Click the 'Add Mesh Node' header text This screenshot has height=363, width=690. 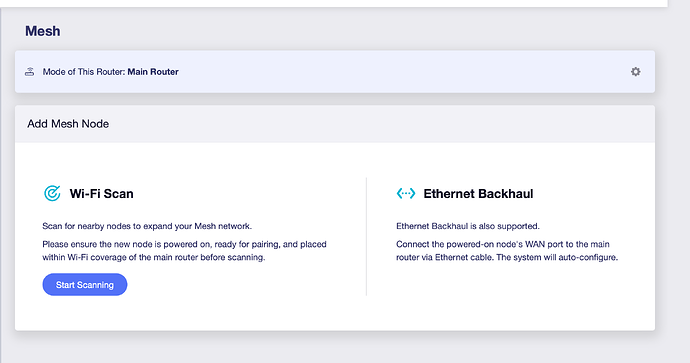click(68, 124)
